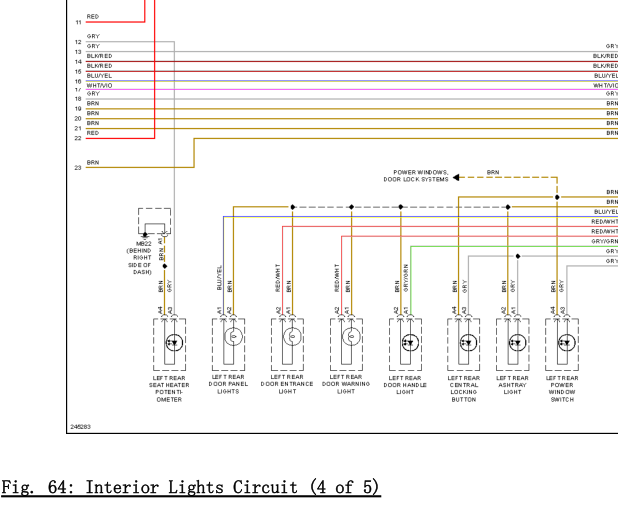Click the Left Rear Door Handle Light LED symbol
The width and height of the screenshot is (618, 520).
[410, 343]
